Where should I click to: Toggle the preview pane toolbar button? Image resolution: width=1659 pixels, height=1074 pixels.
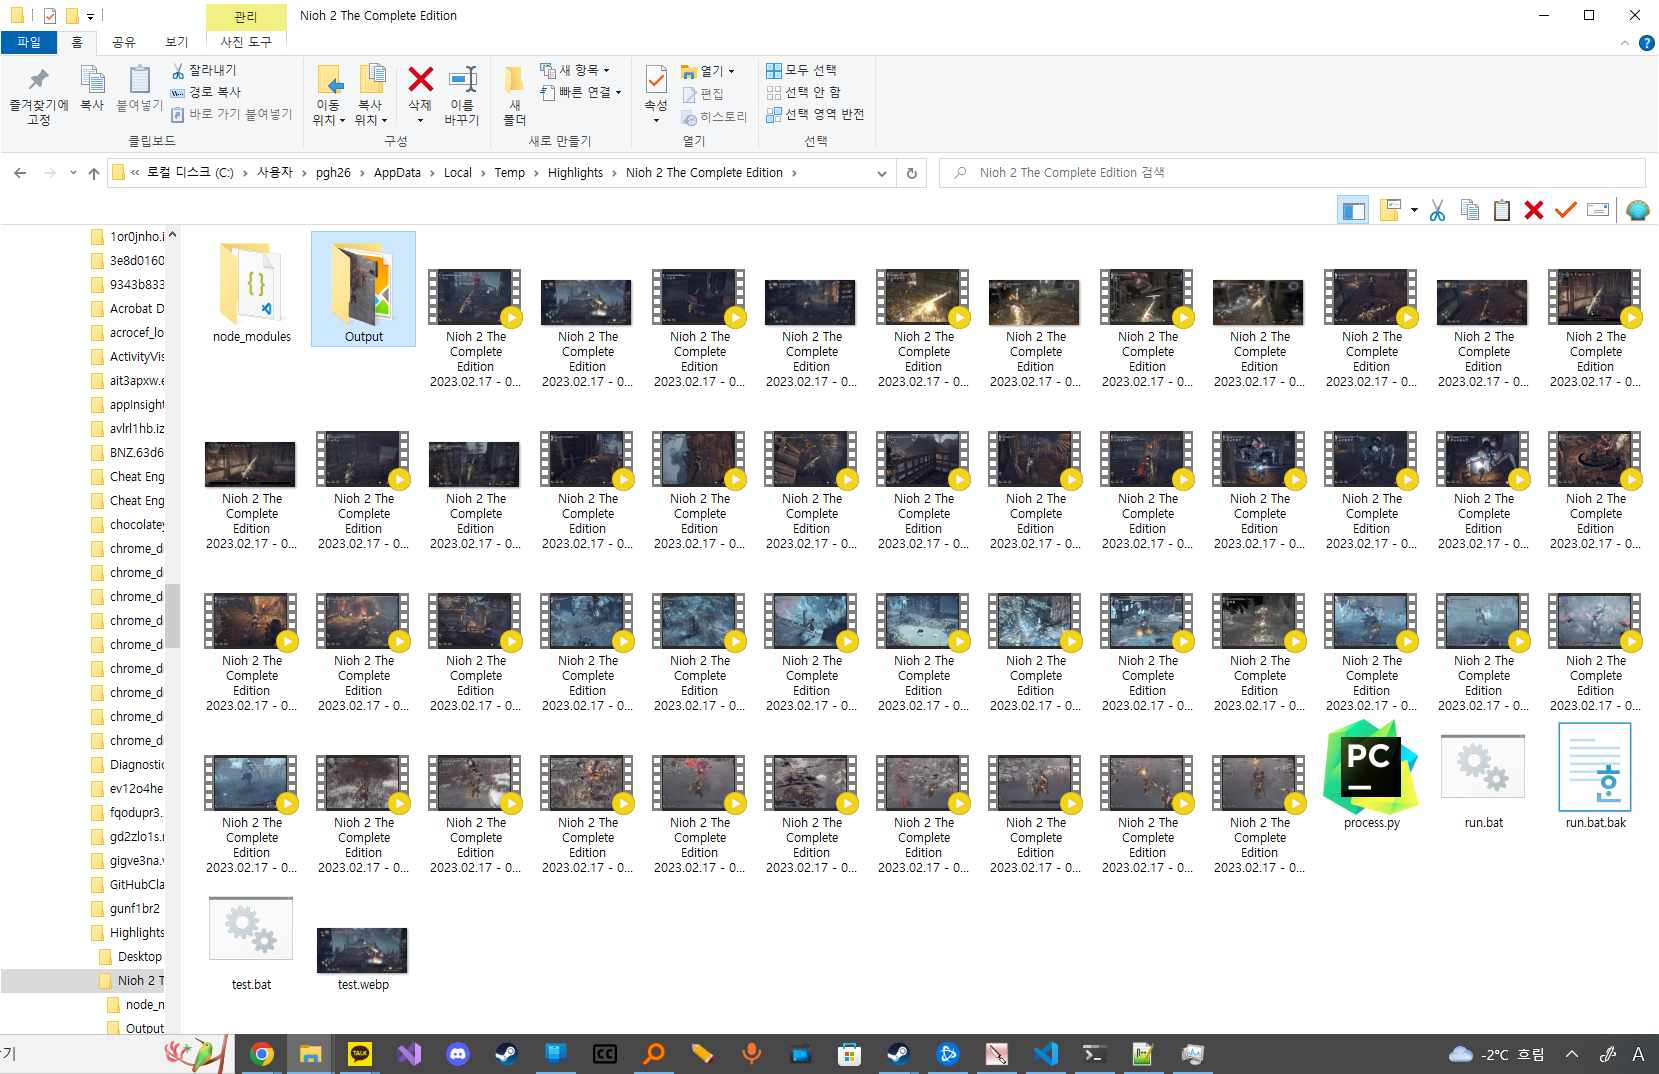pyautogui.click(x=1353, y=210)
